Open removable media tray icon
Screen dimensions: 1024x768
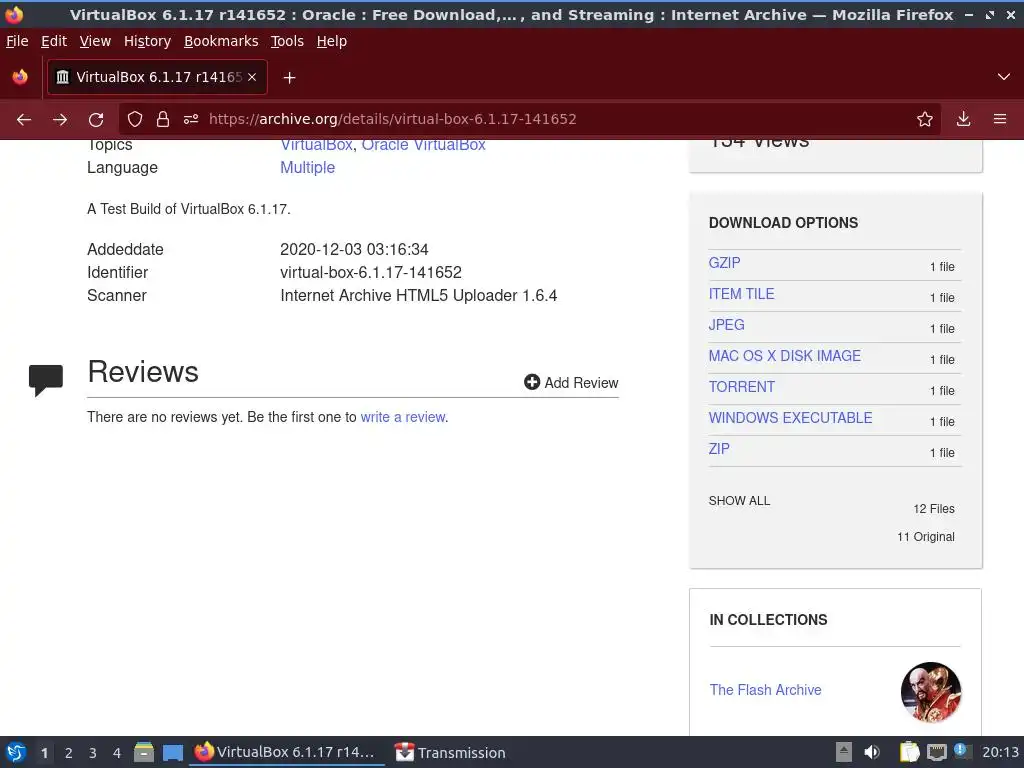(x=844, y=752)
